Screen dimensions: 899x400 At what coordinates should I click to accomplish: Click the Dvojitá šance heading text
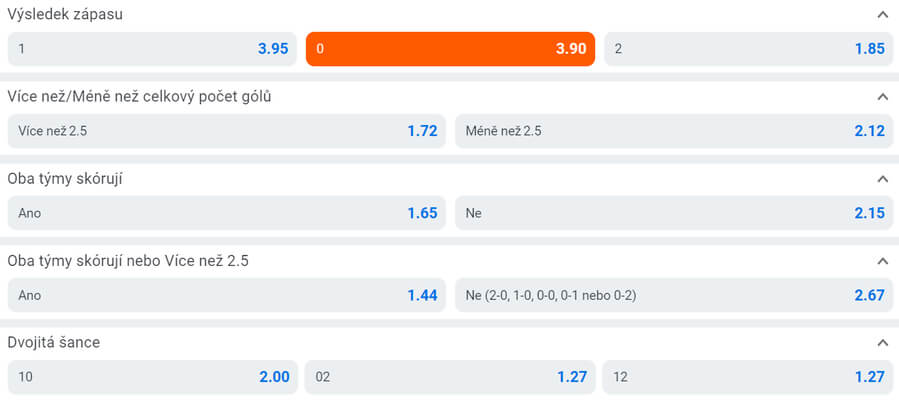(54, 343)
